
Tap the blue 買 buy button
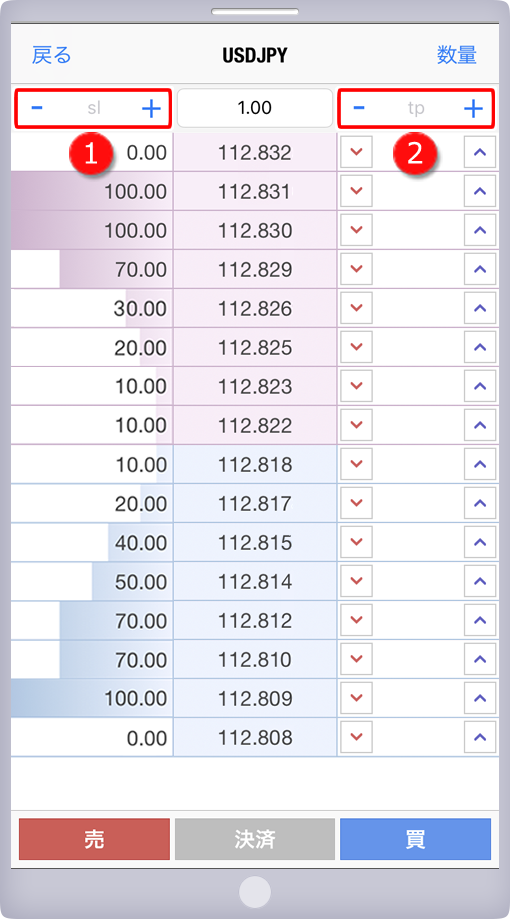415,839
